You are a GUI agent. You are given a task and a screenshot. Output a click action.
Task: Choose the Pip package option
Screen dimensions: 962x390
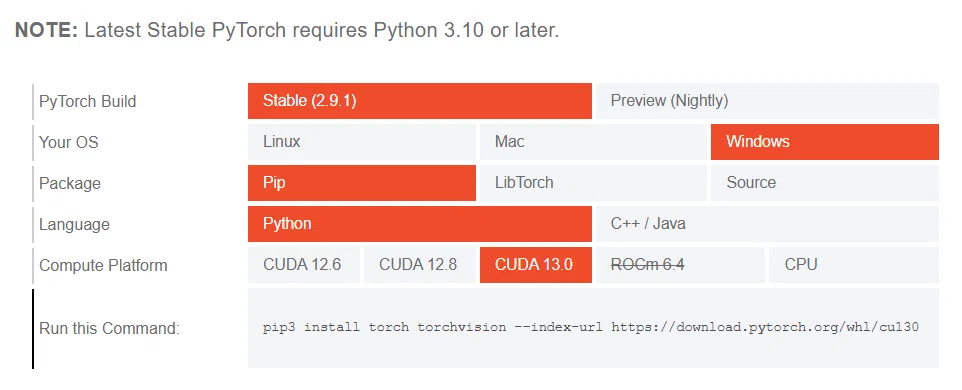click(x=362, y=183)
